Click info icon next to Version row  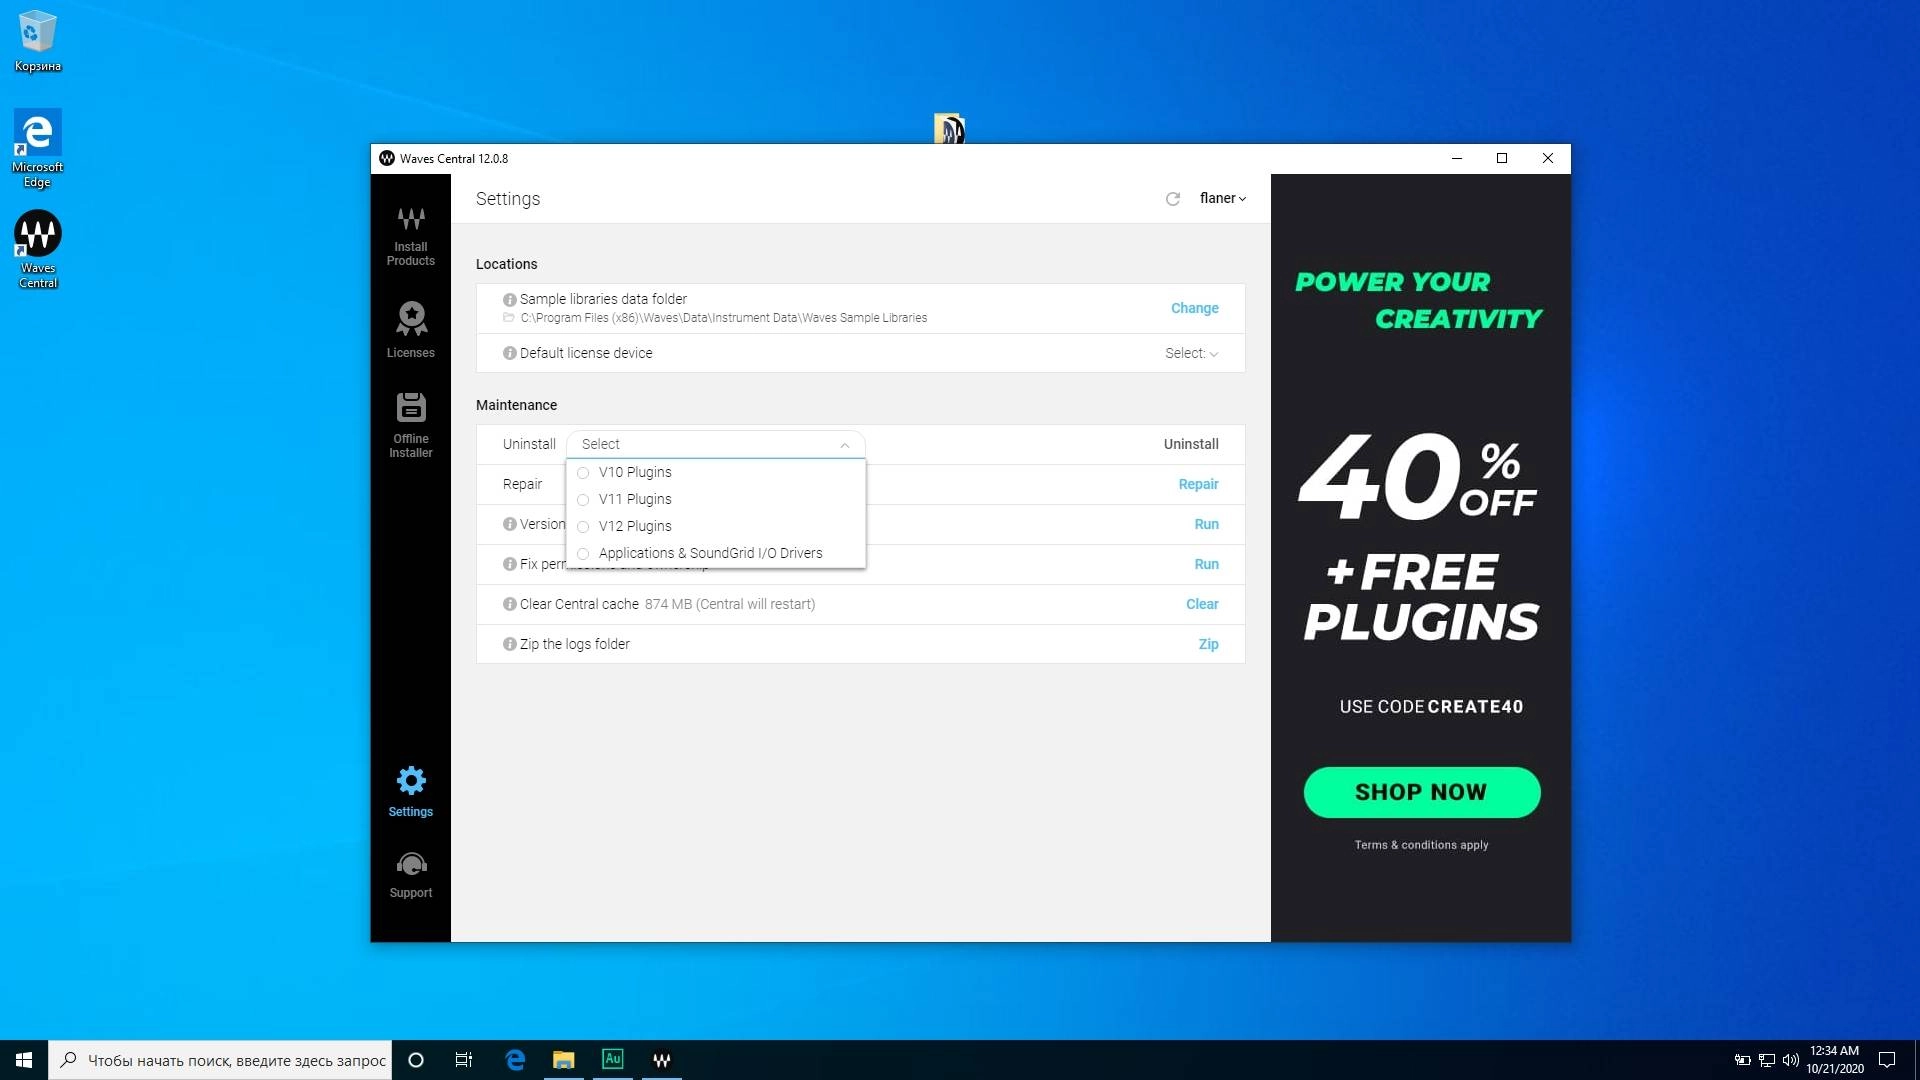point(509,524)
